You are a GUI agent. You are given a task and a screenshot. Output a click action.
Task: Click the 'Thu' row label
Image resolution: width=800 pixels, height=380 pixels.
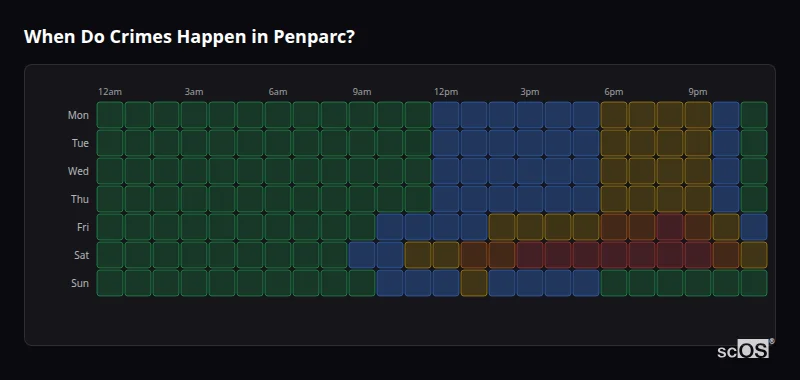pyautogui.click(x=80, y=199)
